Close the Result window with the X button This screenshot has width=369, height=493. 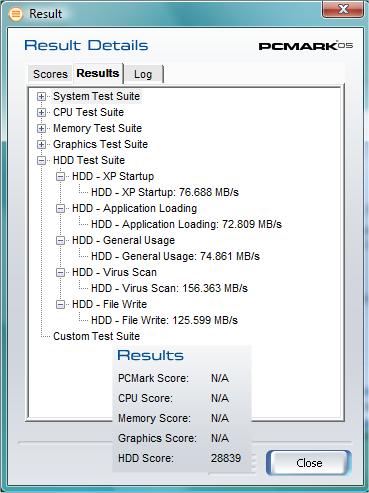[343, 9]
